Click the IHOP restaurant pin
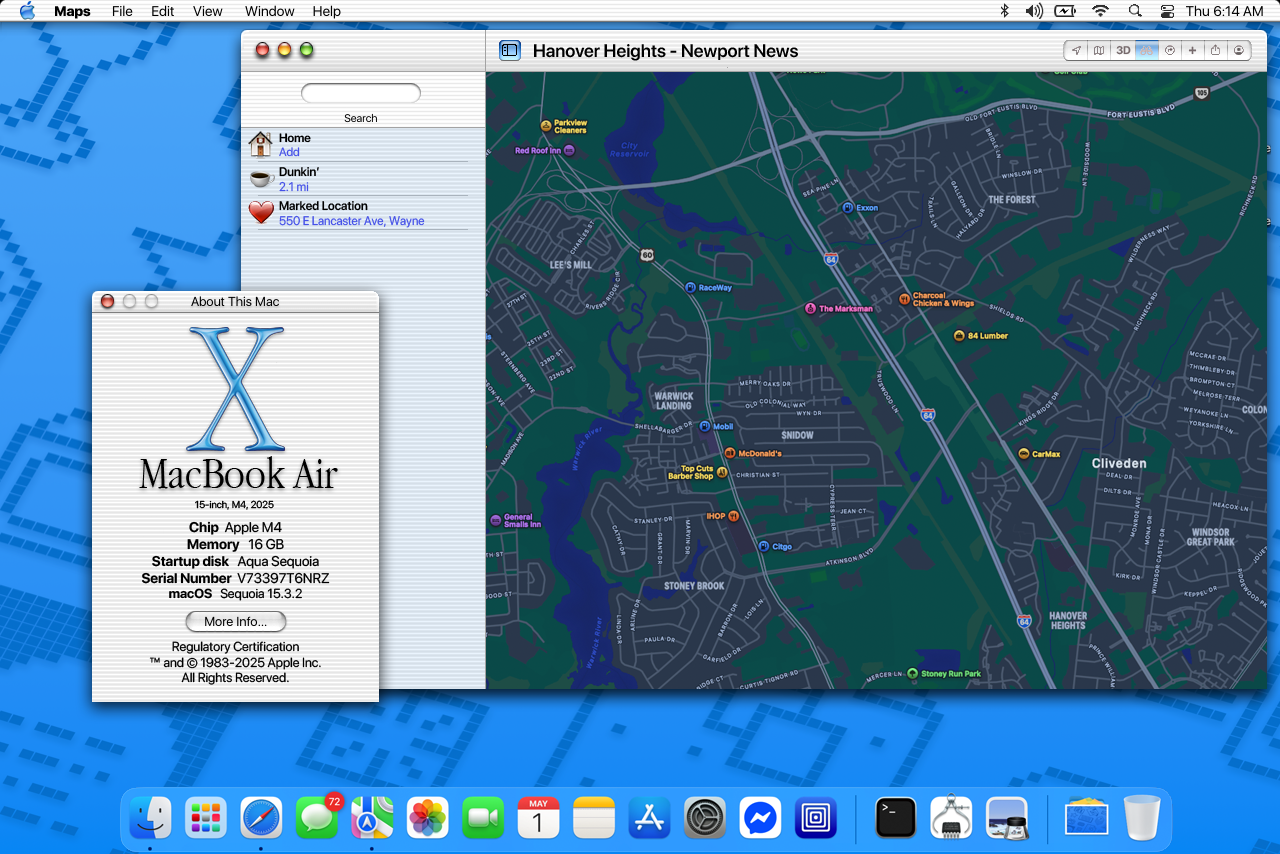Screen dimensions: 1280x854 (734, 516)
